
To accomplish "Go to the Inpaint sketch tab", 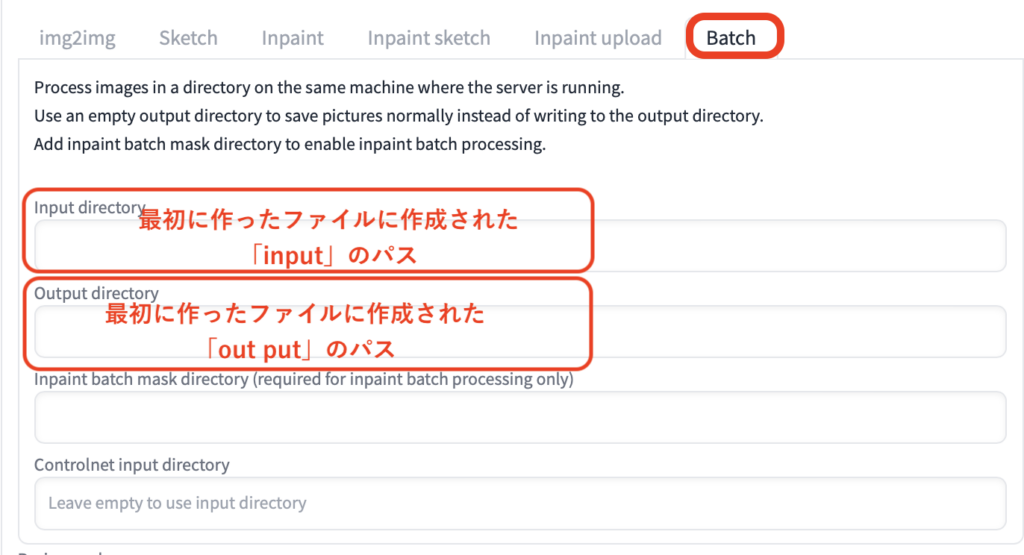I will 428,38.
